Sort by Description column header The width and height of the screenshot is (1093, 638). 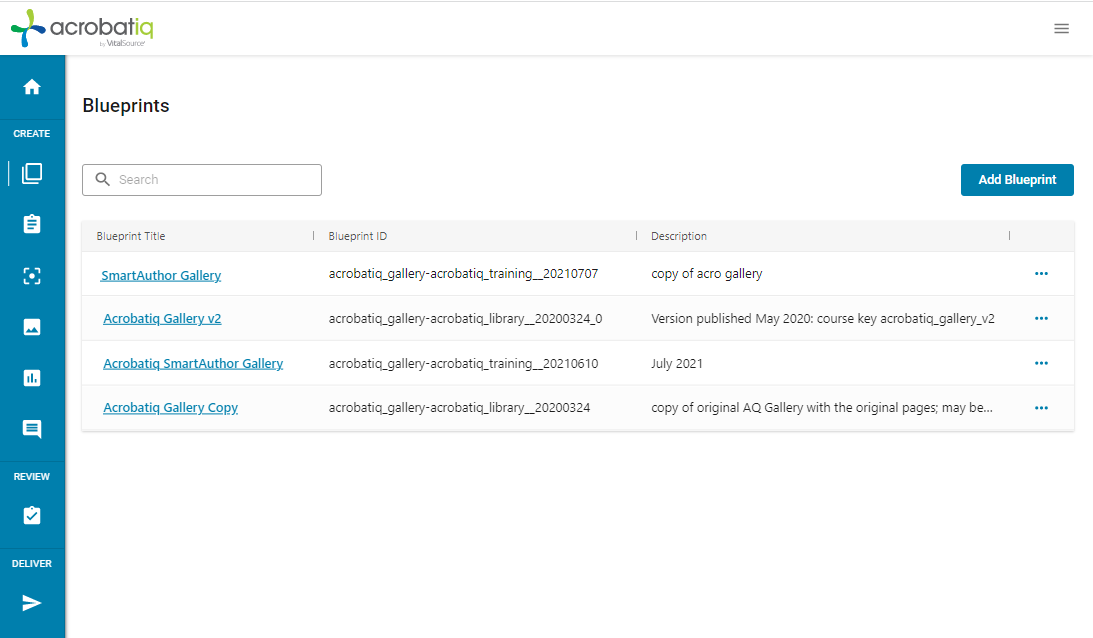point(679,236)
